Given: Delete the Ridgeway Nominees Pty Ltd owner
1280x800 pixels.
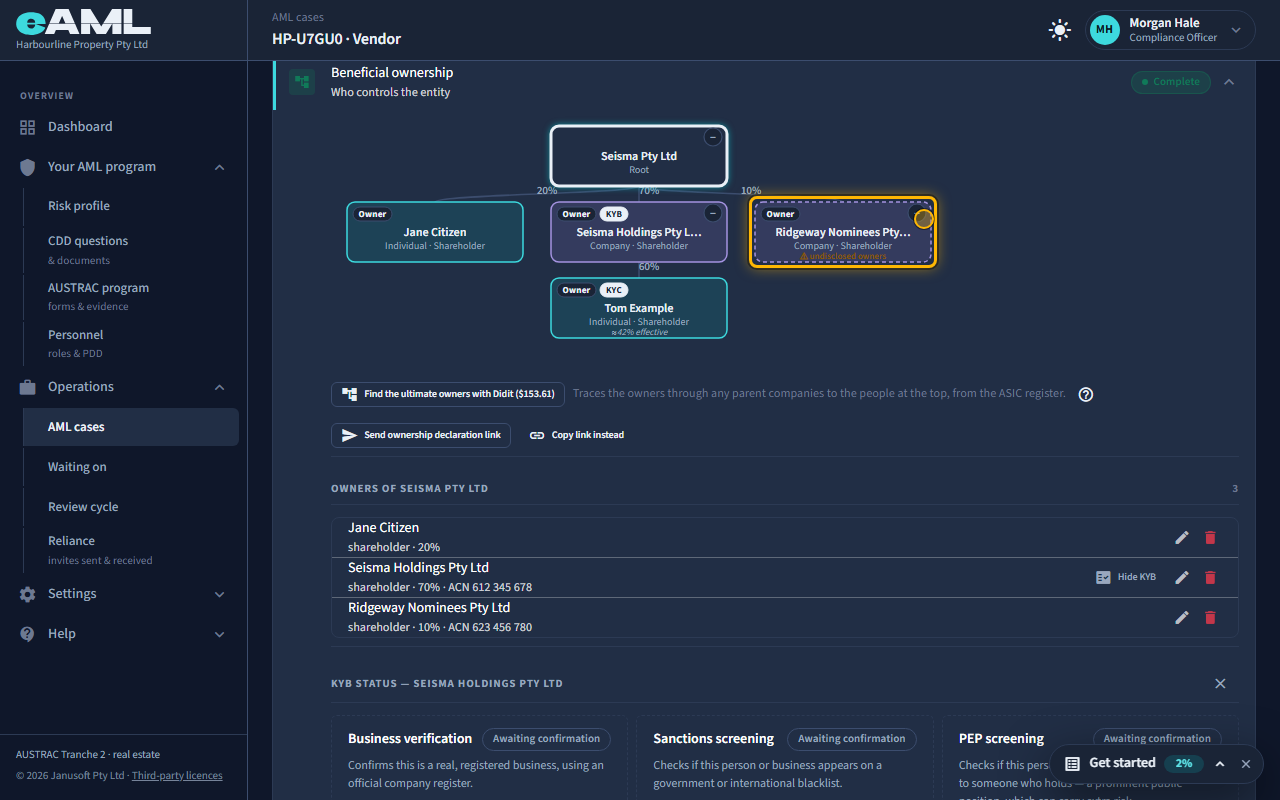Looking at the screenshot, I should [x=1210, y=617].
